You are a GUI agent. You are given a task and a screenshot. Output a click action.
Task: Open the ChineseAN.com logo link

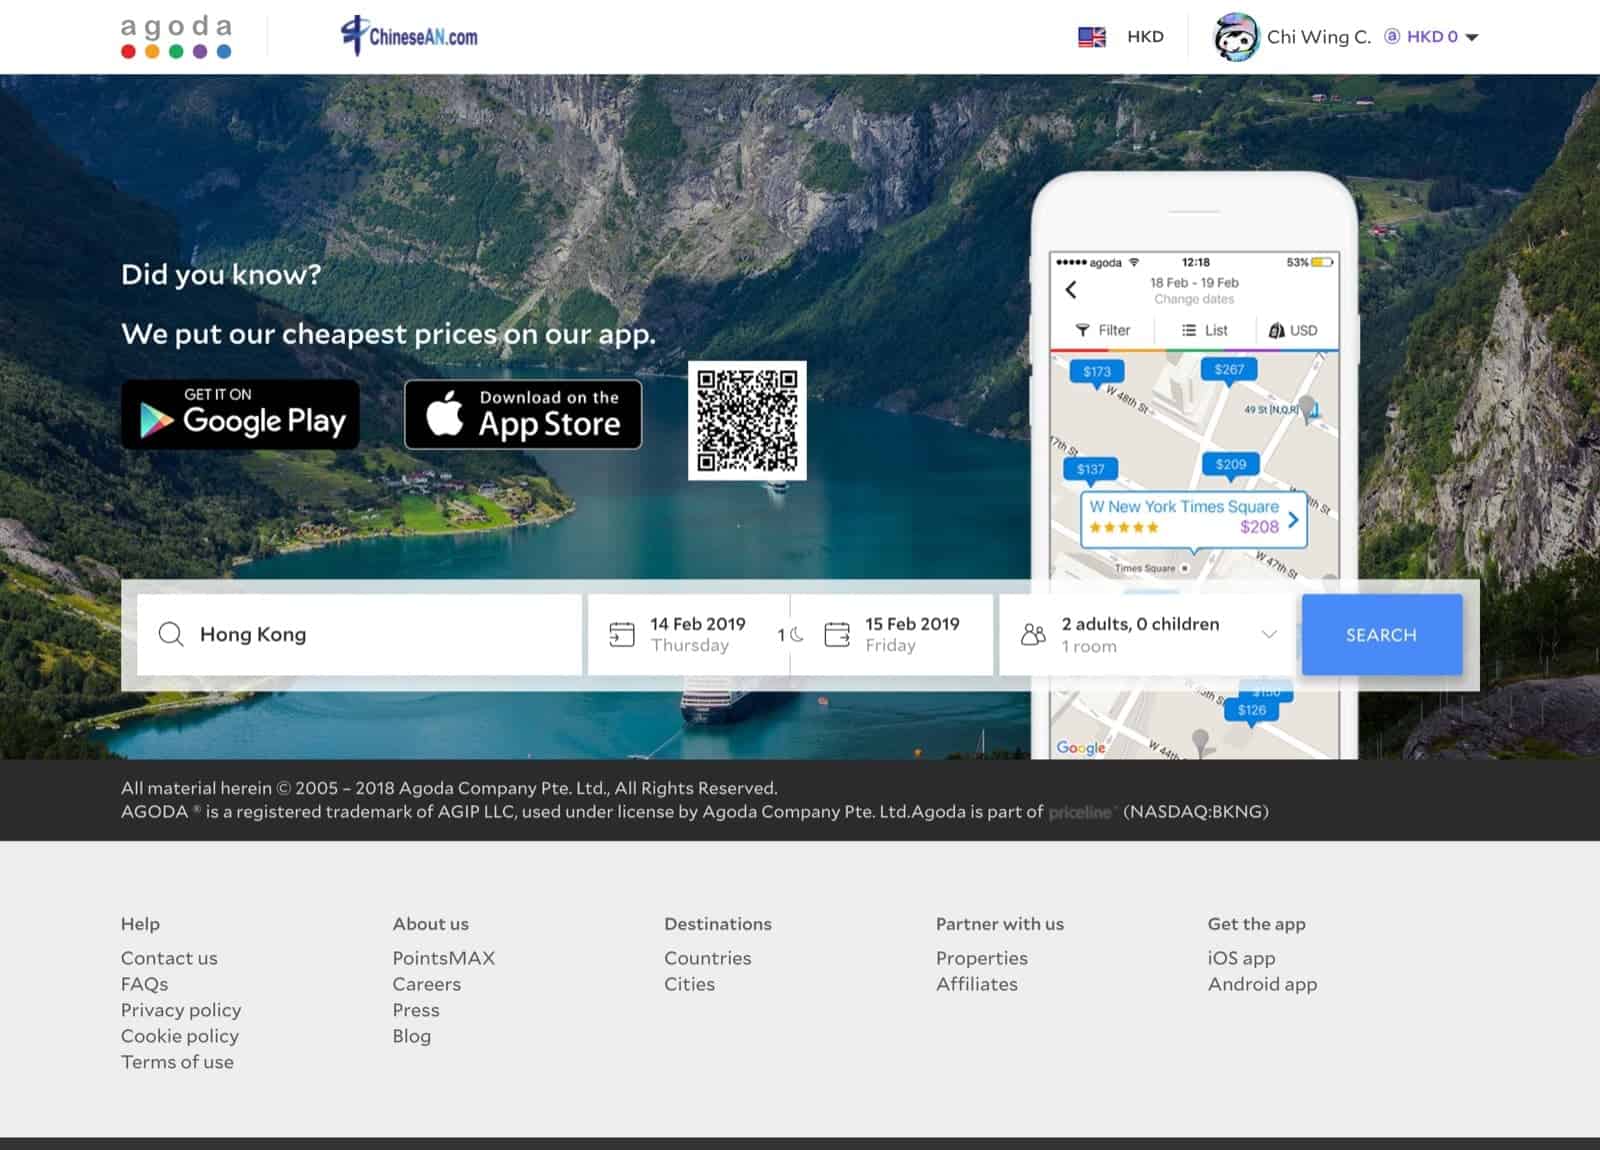pyautogui.click(x=409, y=37)
